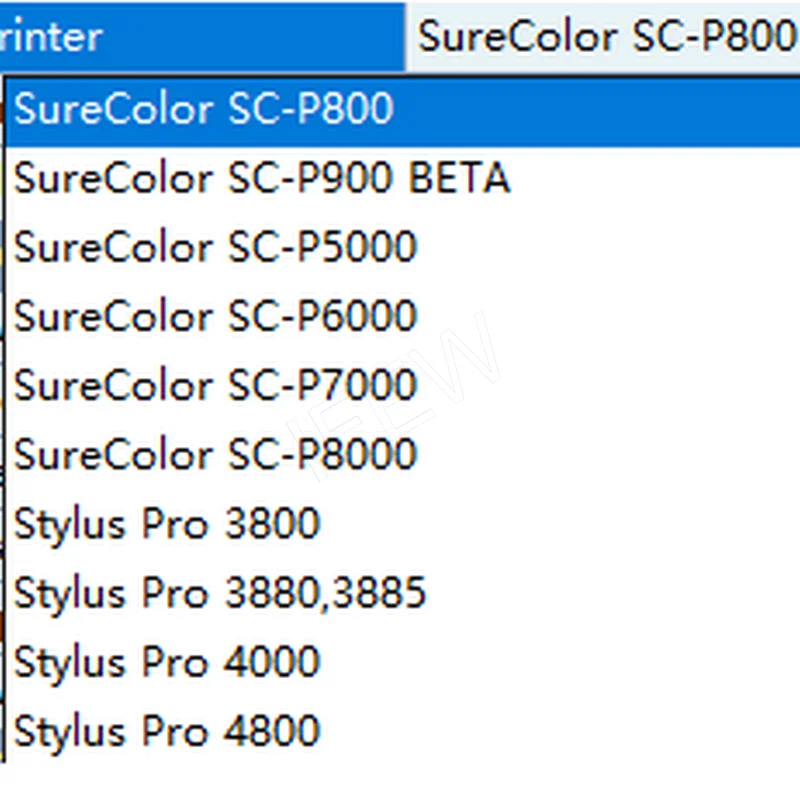Change selection to SureColor P7000 model
The image size is (800, 800).
(x=215, y=386)
